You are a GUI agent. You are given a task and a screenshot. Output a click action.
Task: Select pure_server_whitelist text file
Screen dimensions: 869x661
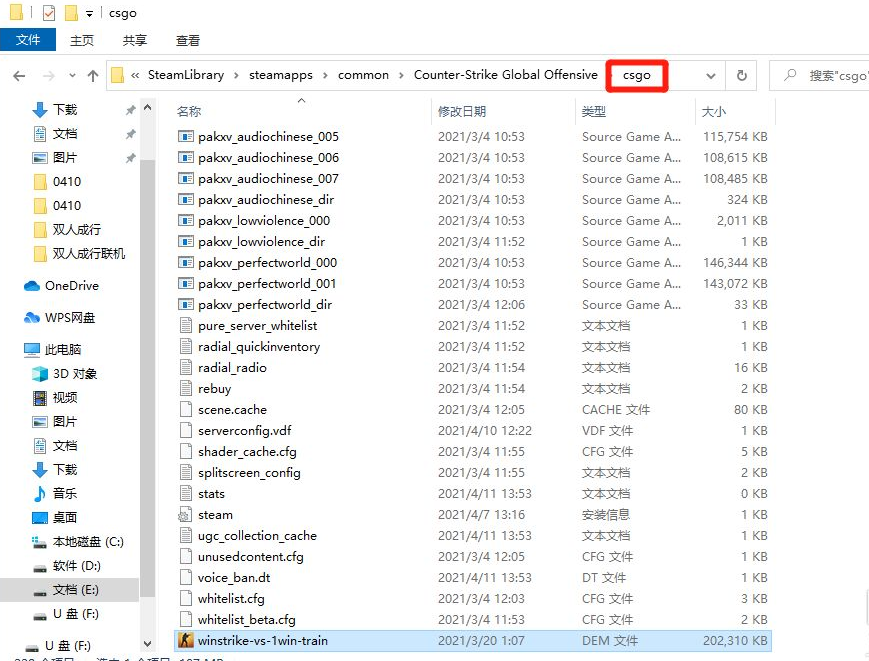pos(258,325)
